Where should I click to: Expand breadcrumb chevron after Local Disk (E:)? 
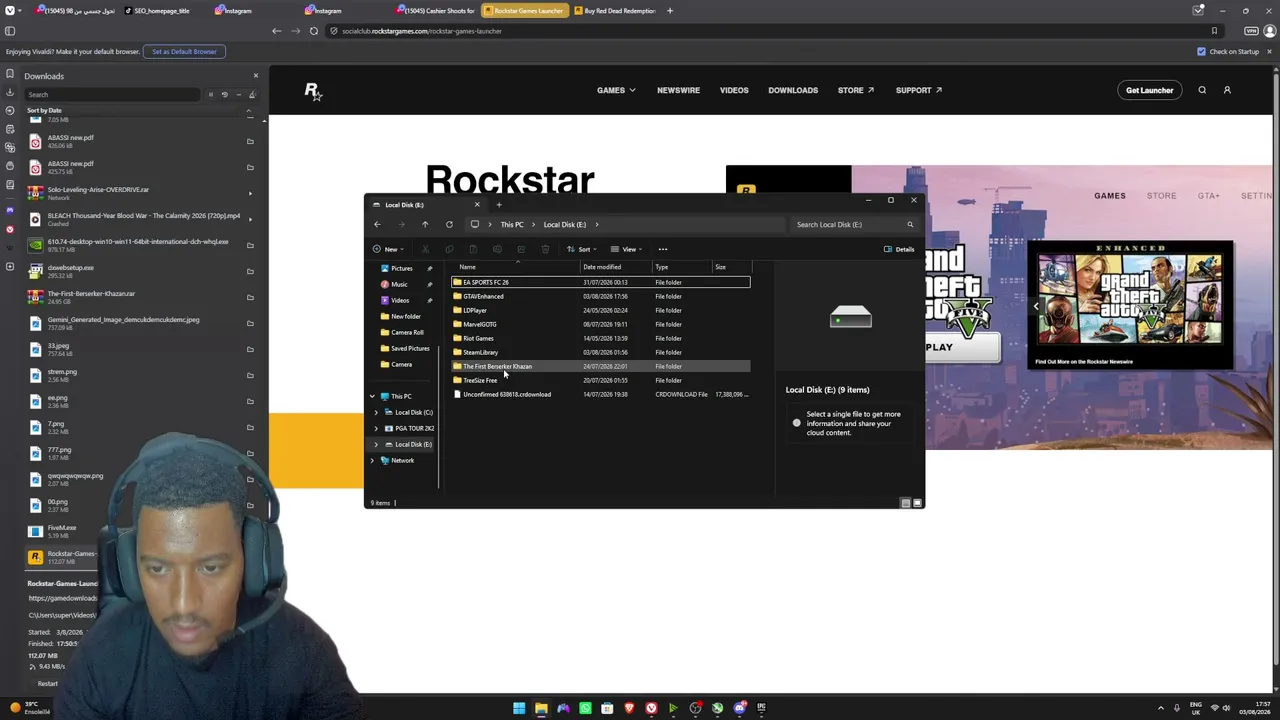pyautogui.click(x=597, y=224)
